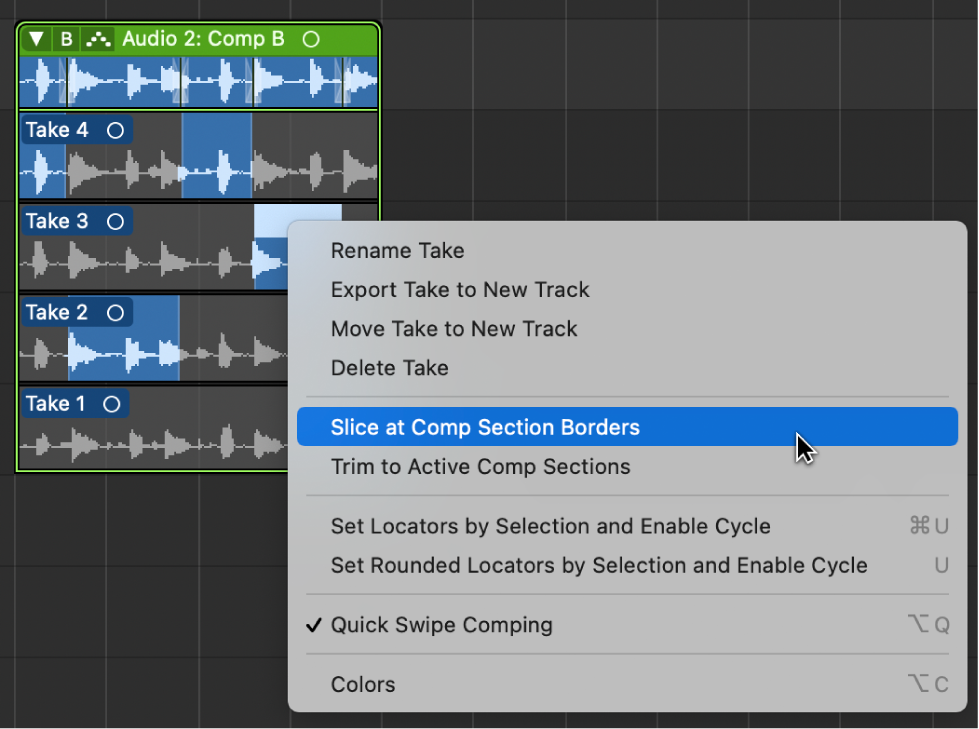Click "Set Locators by Selection and Enable Cycle"
Image resolution: width=979 pixels, height=729 pixels.
(x=544, y=527)
